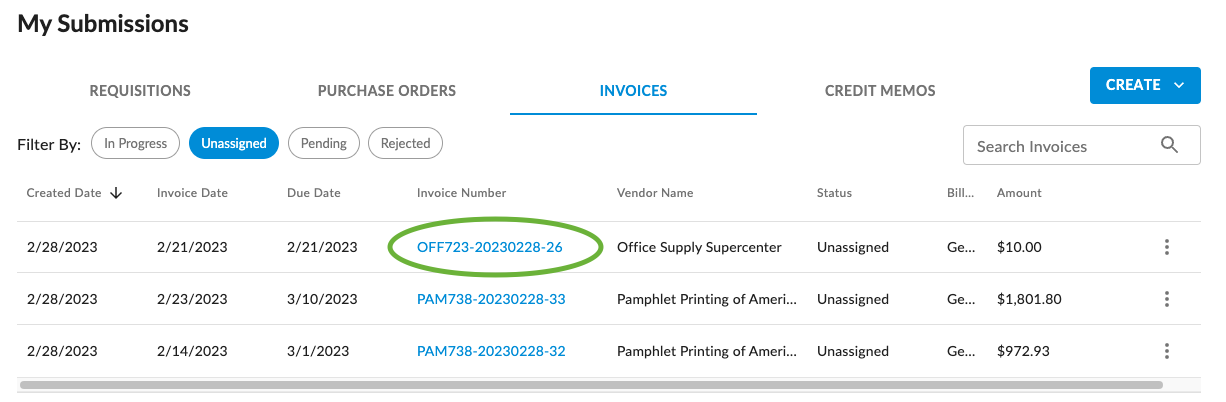The image size is (1226, 402).
Task: Select the Invoices tab
Action: 633,91
